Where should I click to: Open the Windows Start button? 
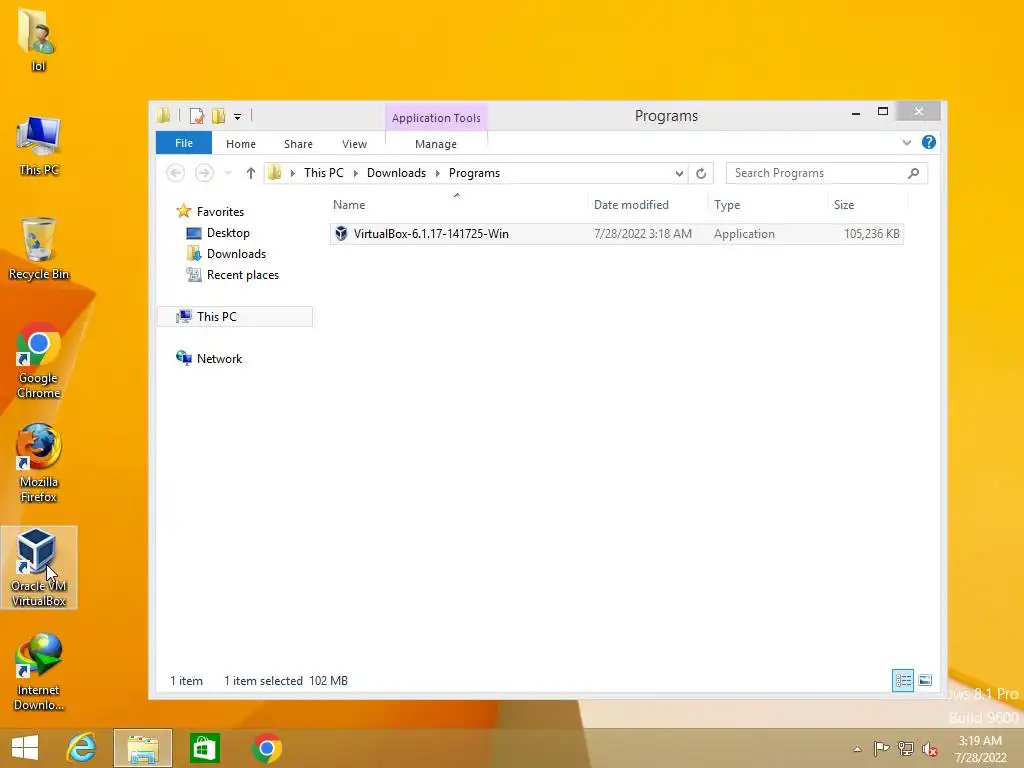pos(25,748)
